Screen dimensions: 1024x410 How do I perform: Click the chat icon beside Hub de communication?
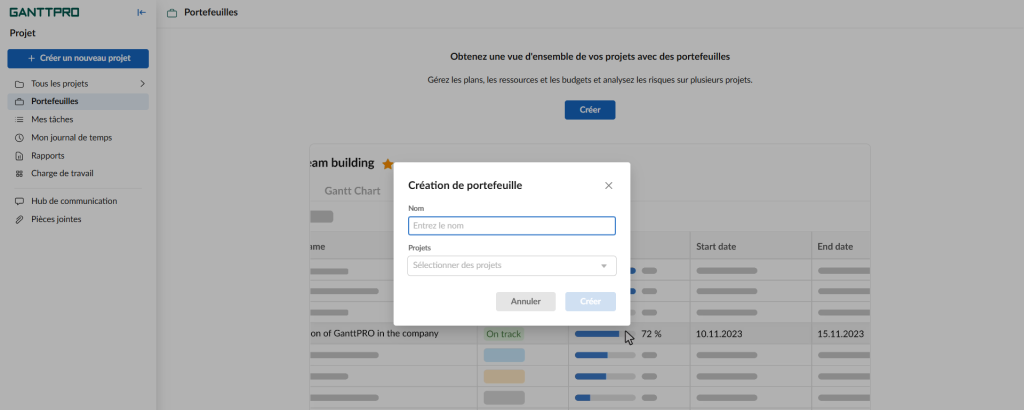19,201
